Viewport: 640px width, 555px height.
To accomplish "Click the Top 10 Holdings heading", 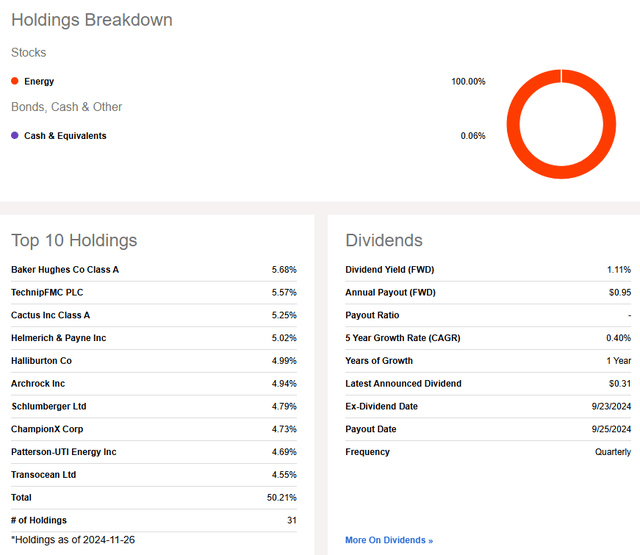I will (74, 240).
